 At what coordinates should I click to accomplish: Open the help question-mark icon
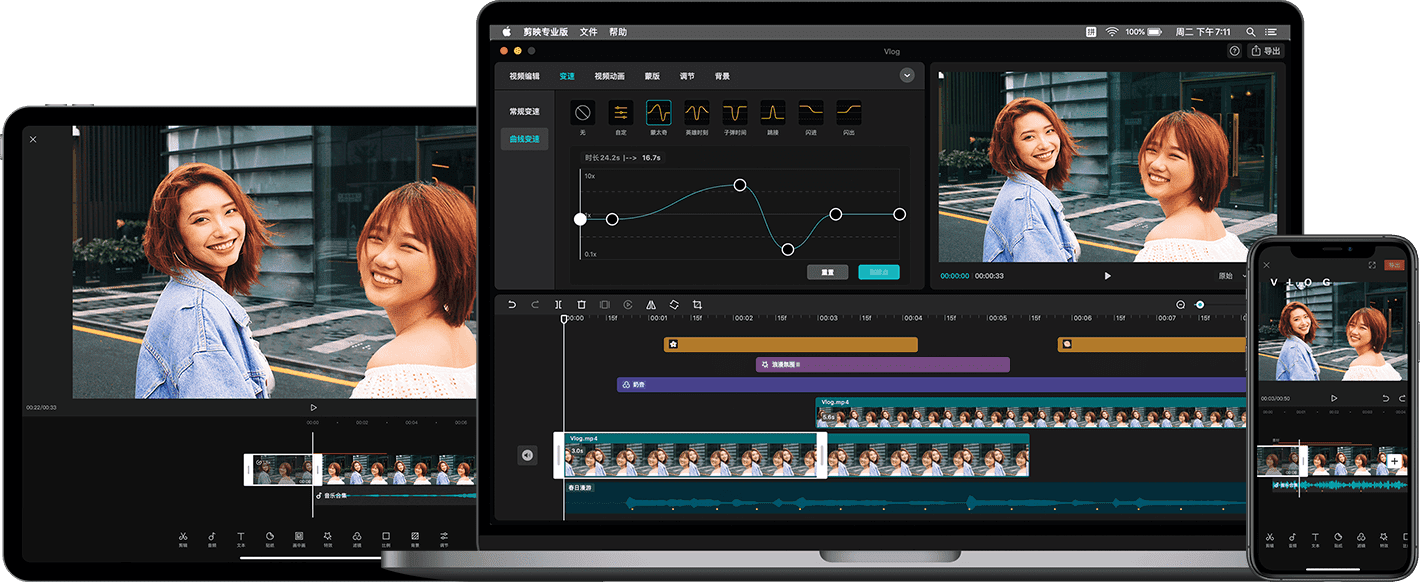click(1234, 51)
